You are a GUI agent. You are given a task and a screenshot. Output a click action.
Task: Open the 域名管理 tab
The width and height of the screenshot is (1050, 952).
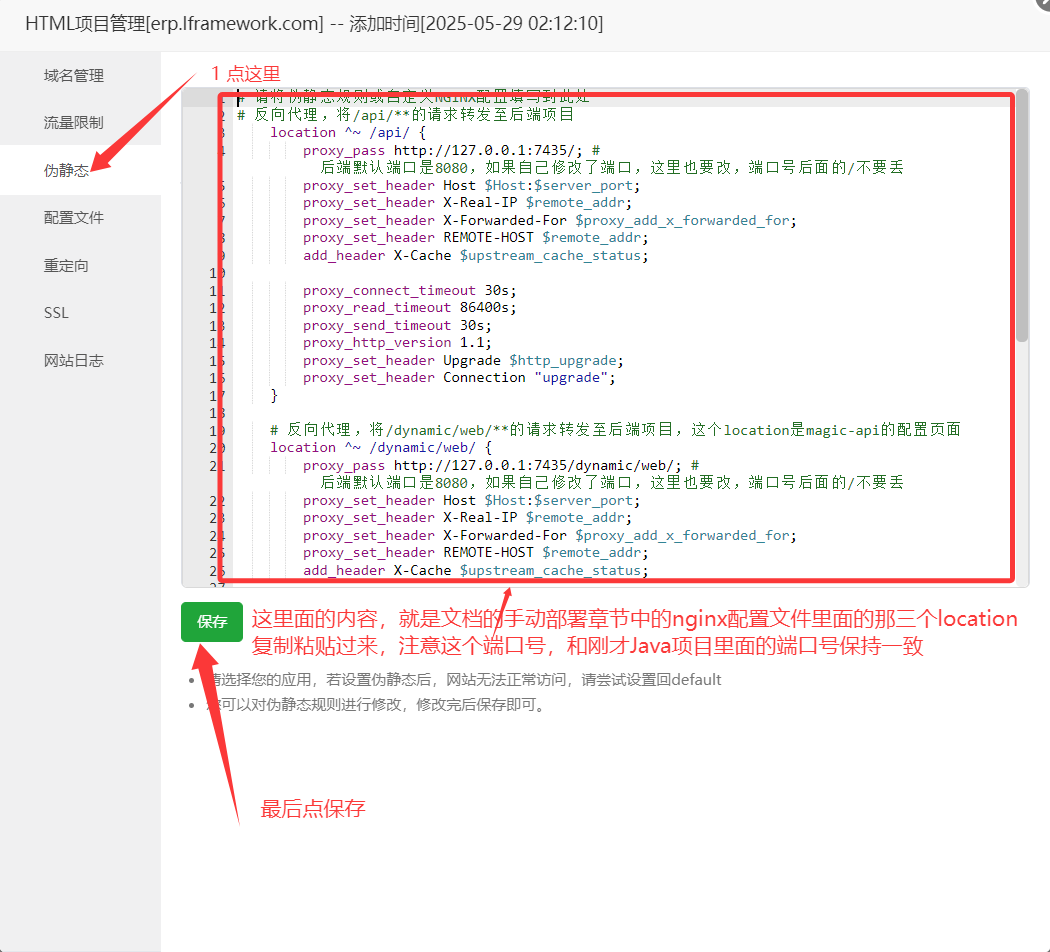(74, 76)
